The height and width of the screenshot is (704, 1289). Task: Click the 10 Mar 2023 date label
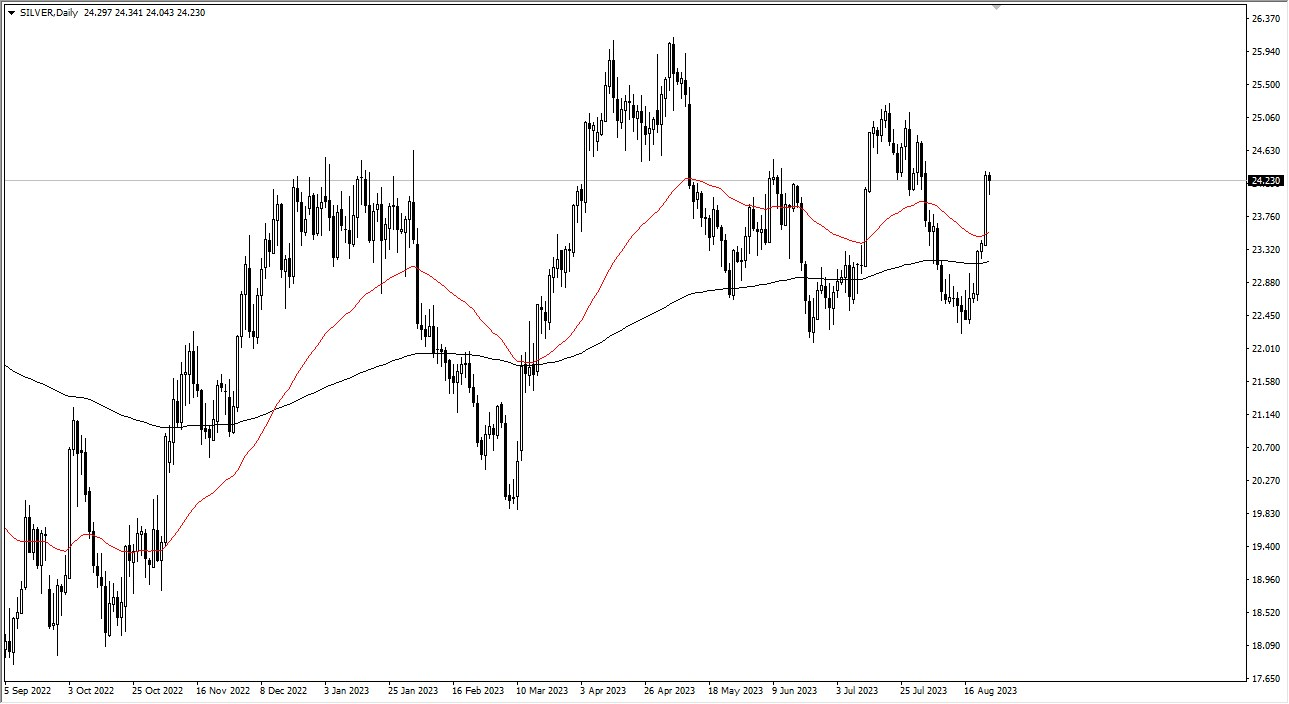tap(540, 690)
